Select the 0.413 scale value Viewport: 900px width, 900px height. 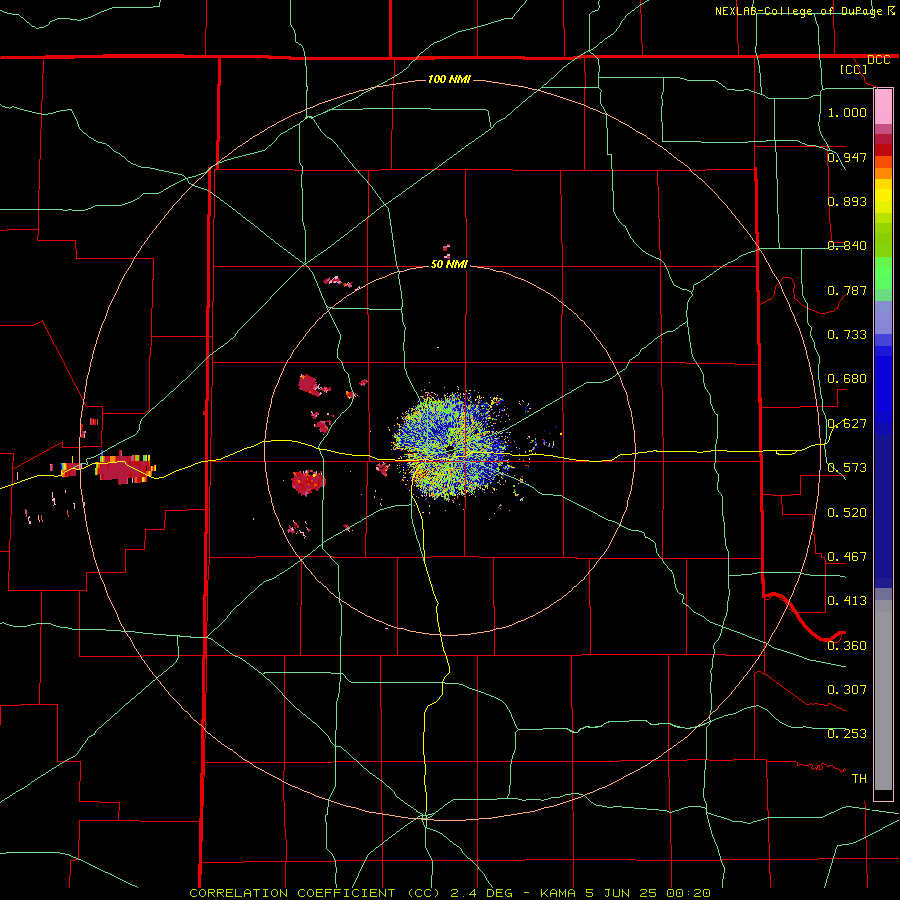(x=847, y=601)
